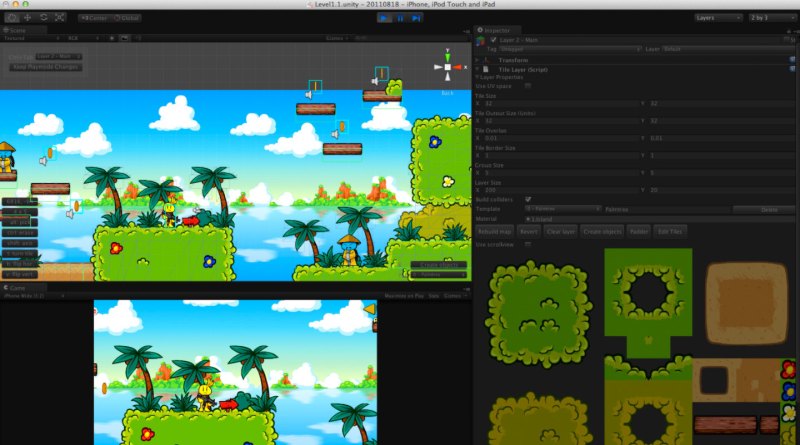Collapse the Layer Properties foldout
This screenshot has width=800, height=445.
(478, 78)
